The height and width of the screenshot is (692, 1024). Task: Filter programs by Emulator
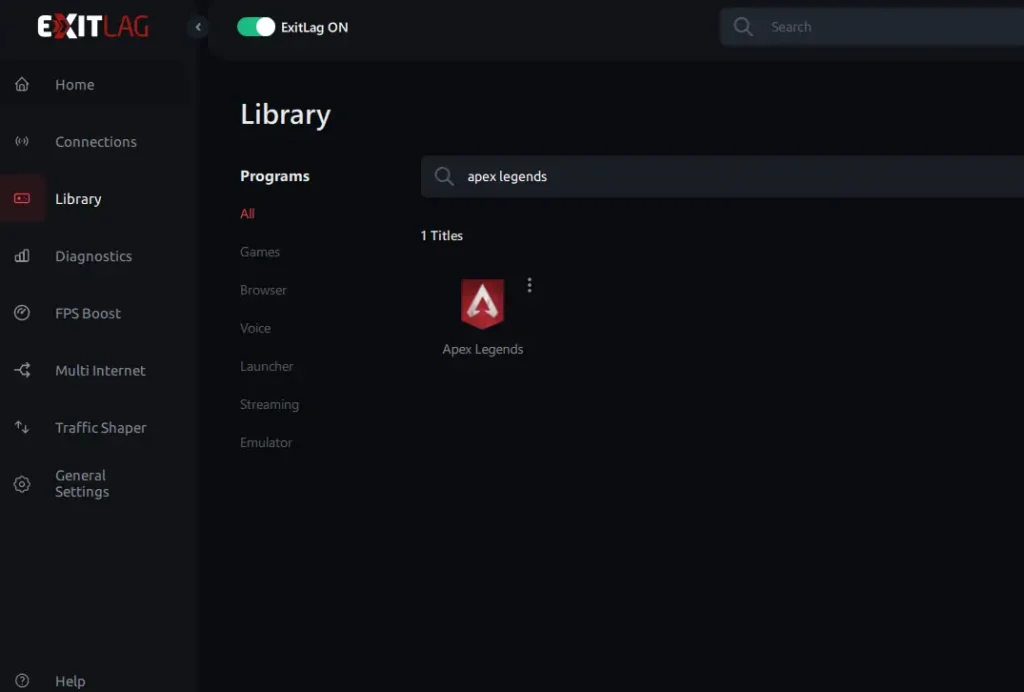(266, 443)
